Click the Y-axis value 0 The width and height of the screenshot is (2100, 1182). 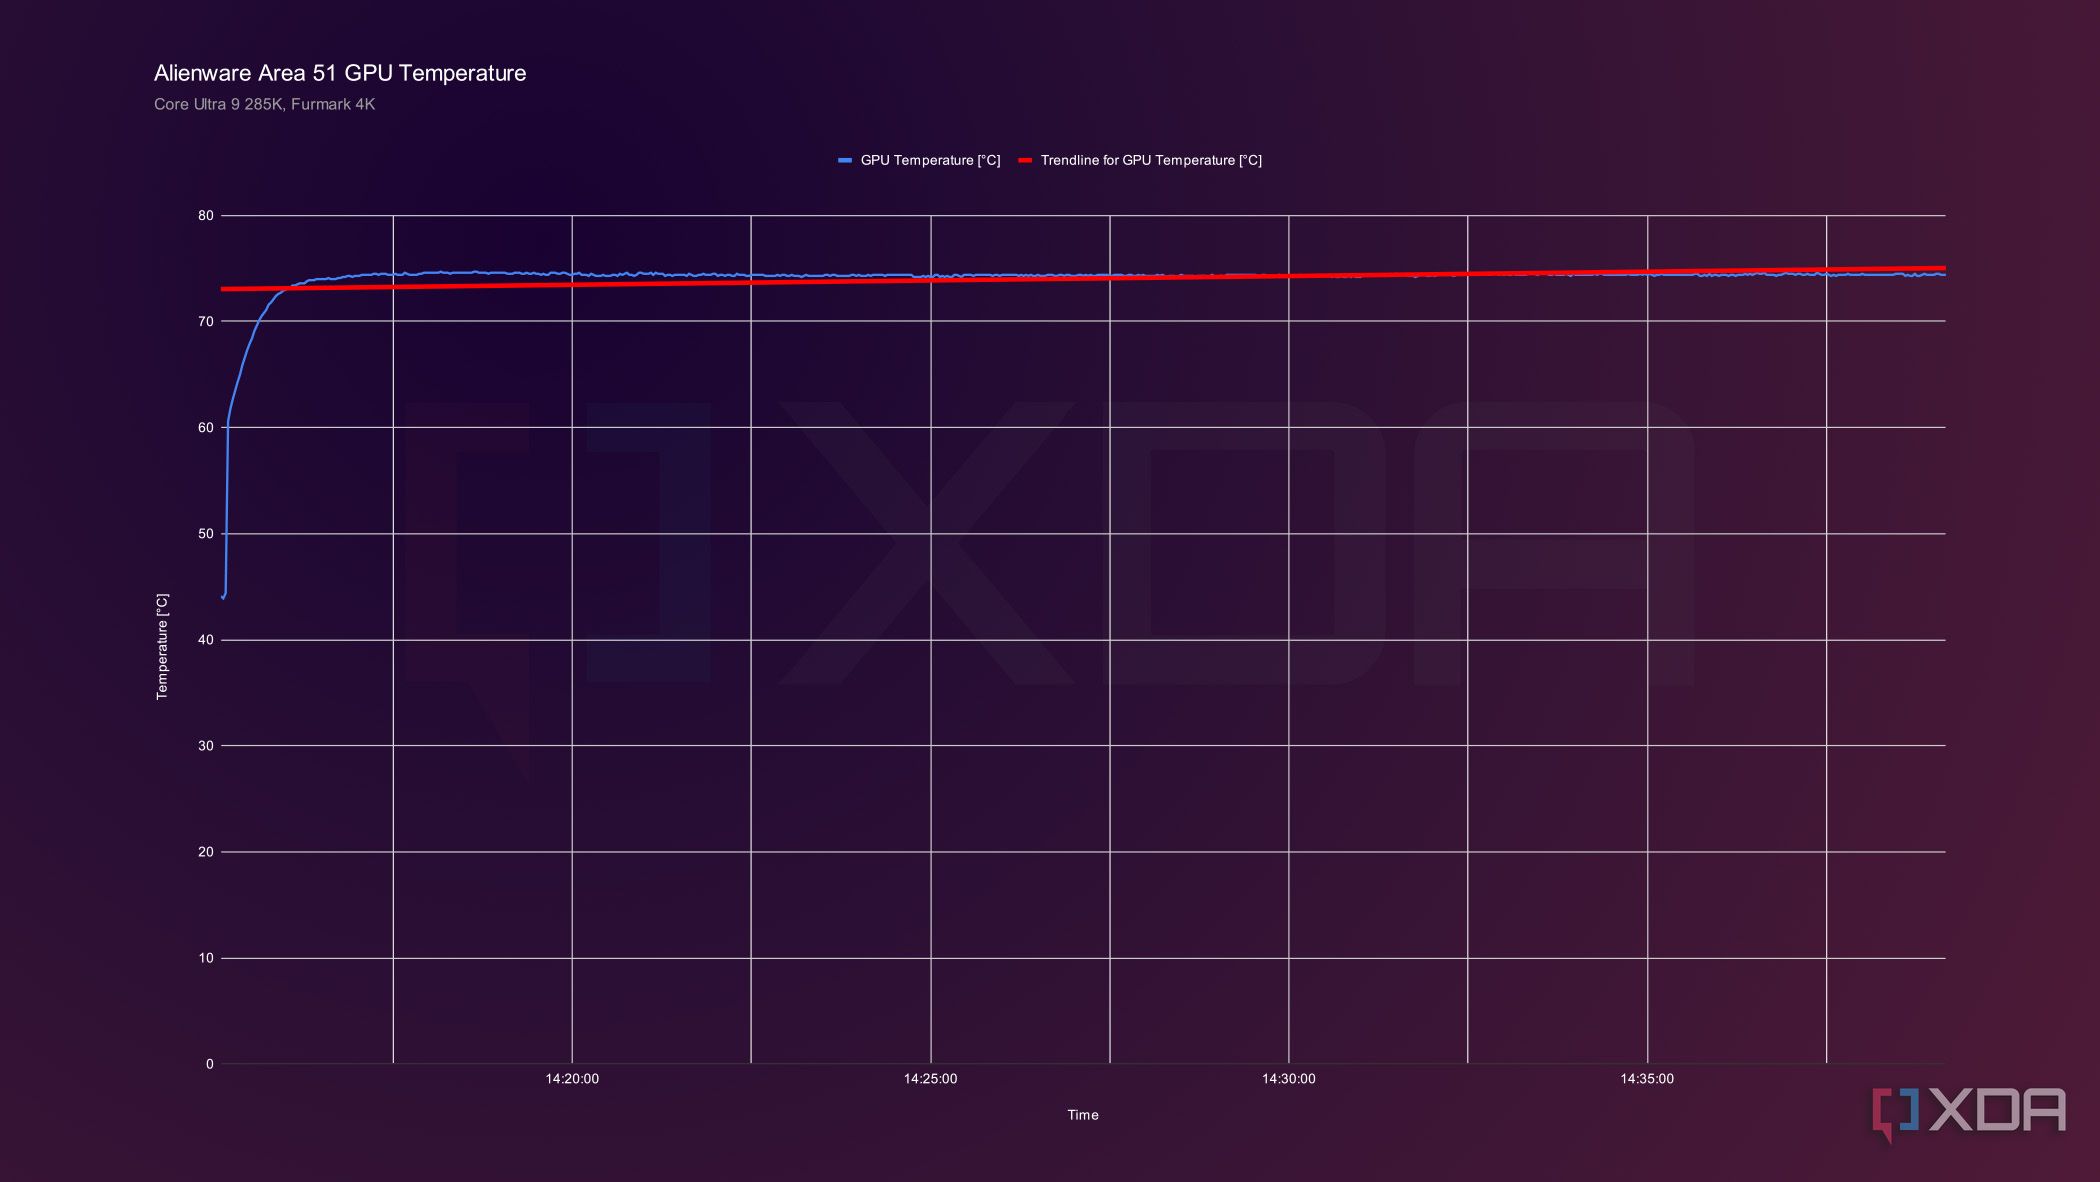coord(210,1064)
